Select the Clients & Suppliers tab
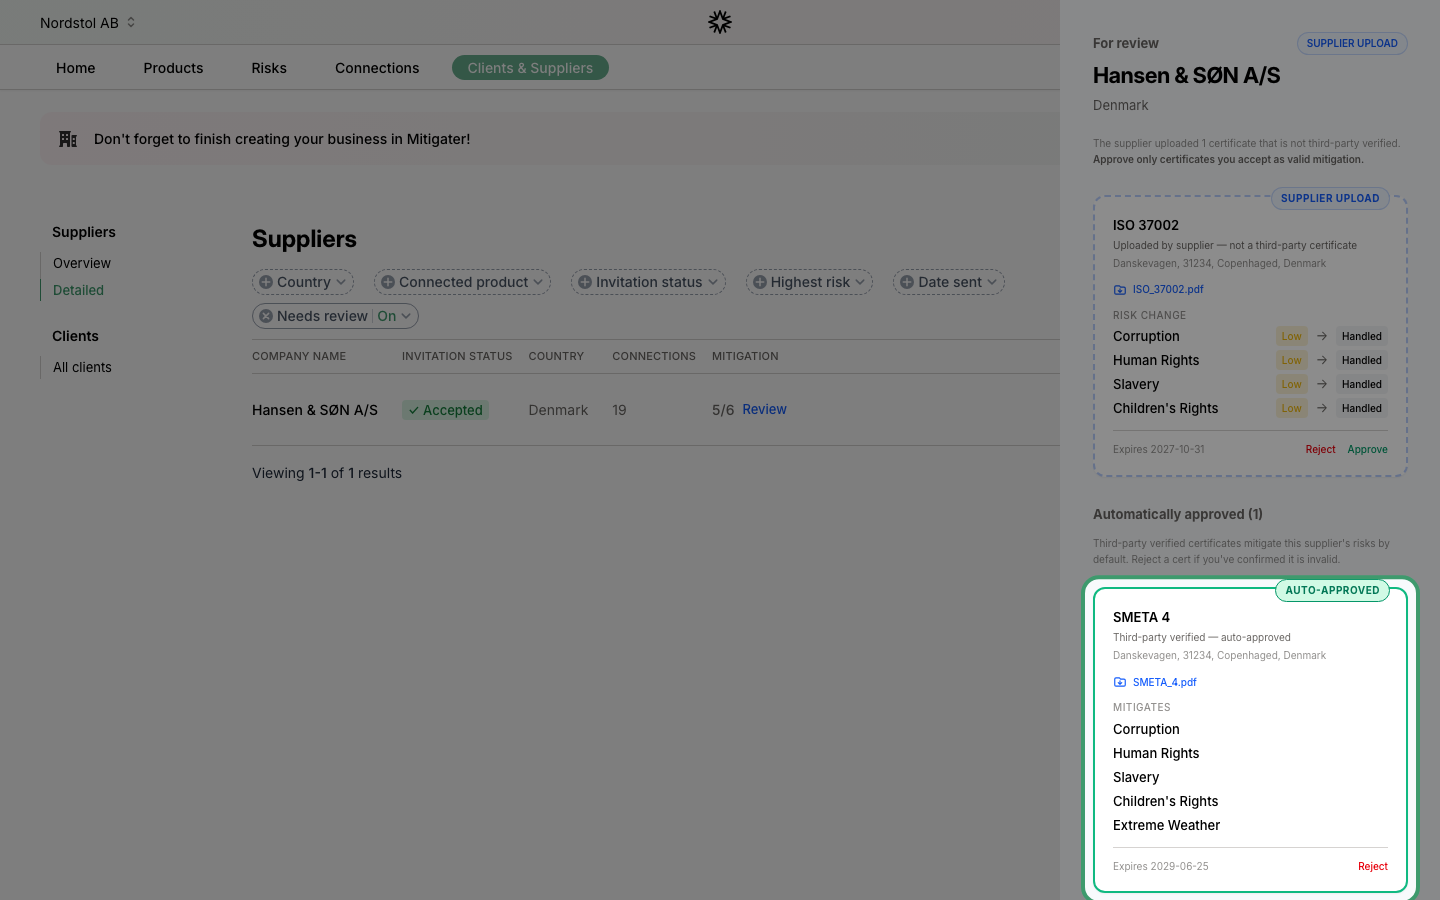This screenshot has width=1440, height=900. [530, 68]
